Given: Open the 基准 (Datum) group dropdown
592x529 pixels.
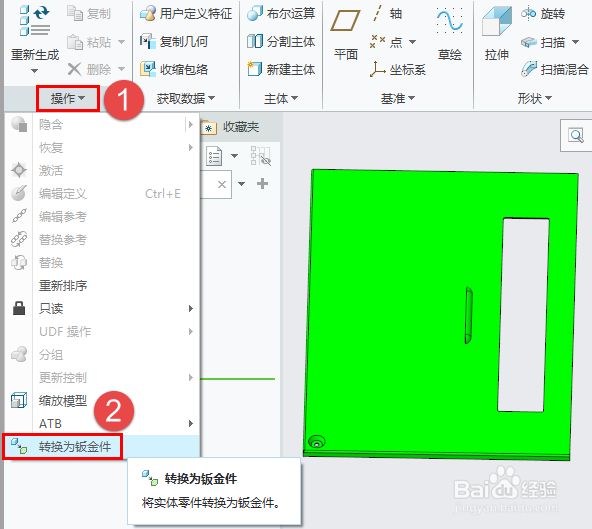Looking at the screenshot, I should tap(398, 99).
